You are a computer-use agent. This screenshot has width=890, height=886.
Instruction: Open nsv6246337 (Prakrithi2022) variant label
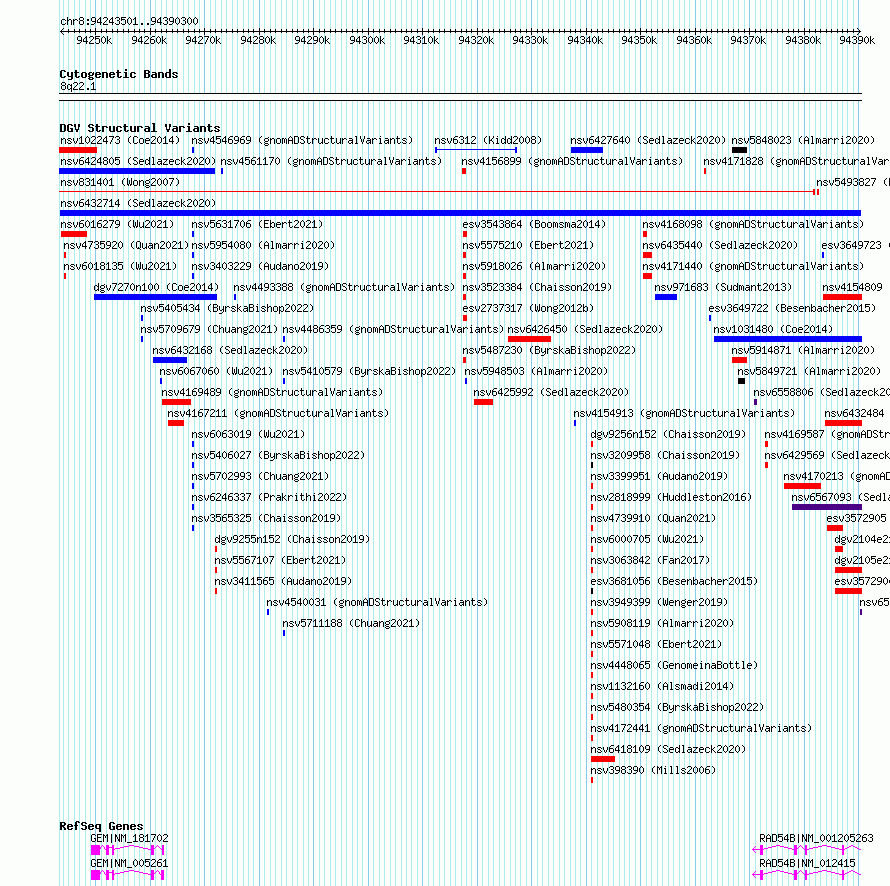(x=269, y=497)
